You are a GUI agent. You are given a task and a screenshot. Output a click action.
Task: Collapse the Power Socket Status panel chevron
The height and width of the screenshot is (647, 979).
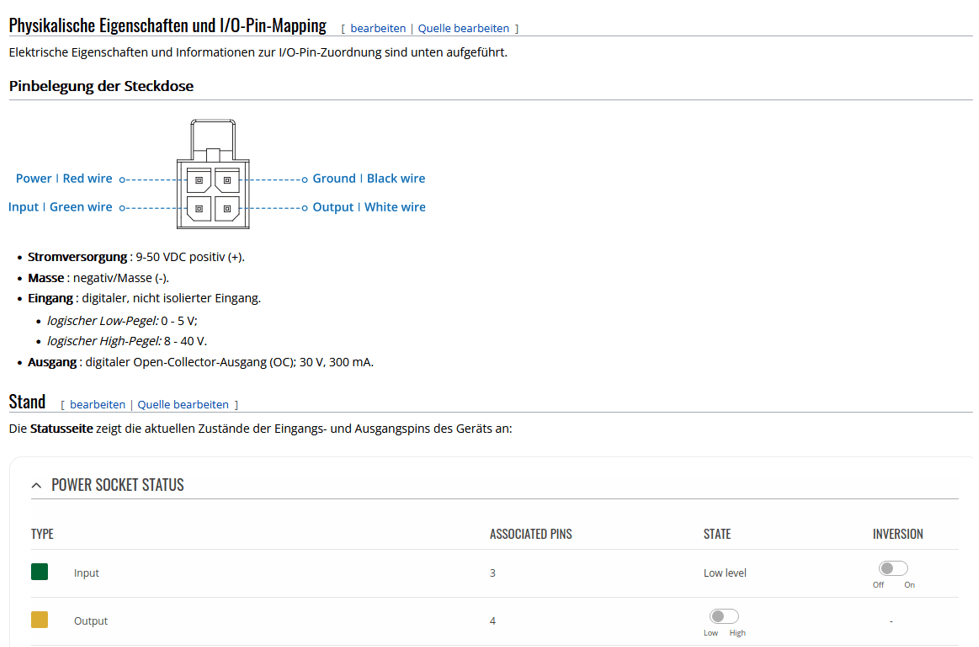pyautogui.click(x=37, y=485)
